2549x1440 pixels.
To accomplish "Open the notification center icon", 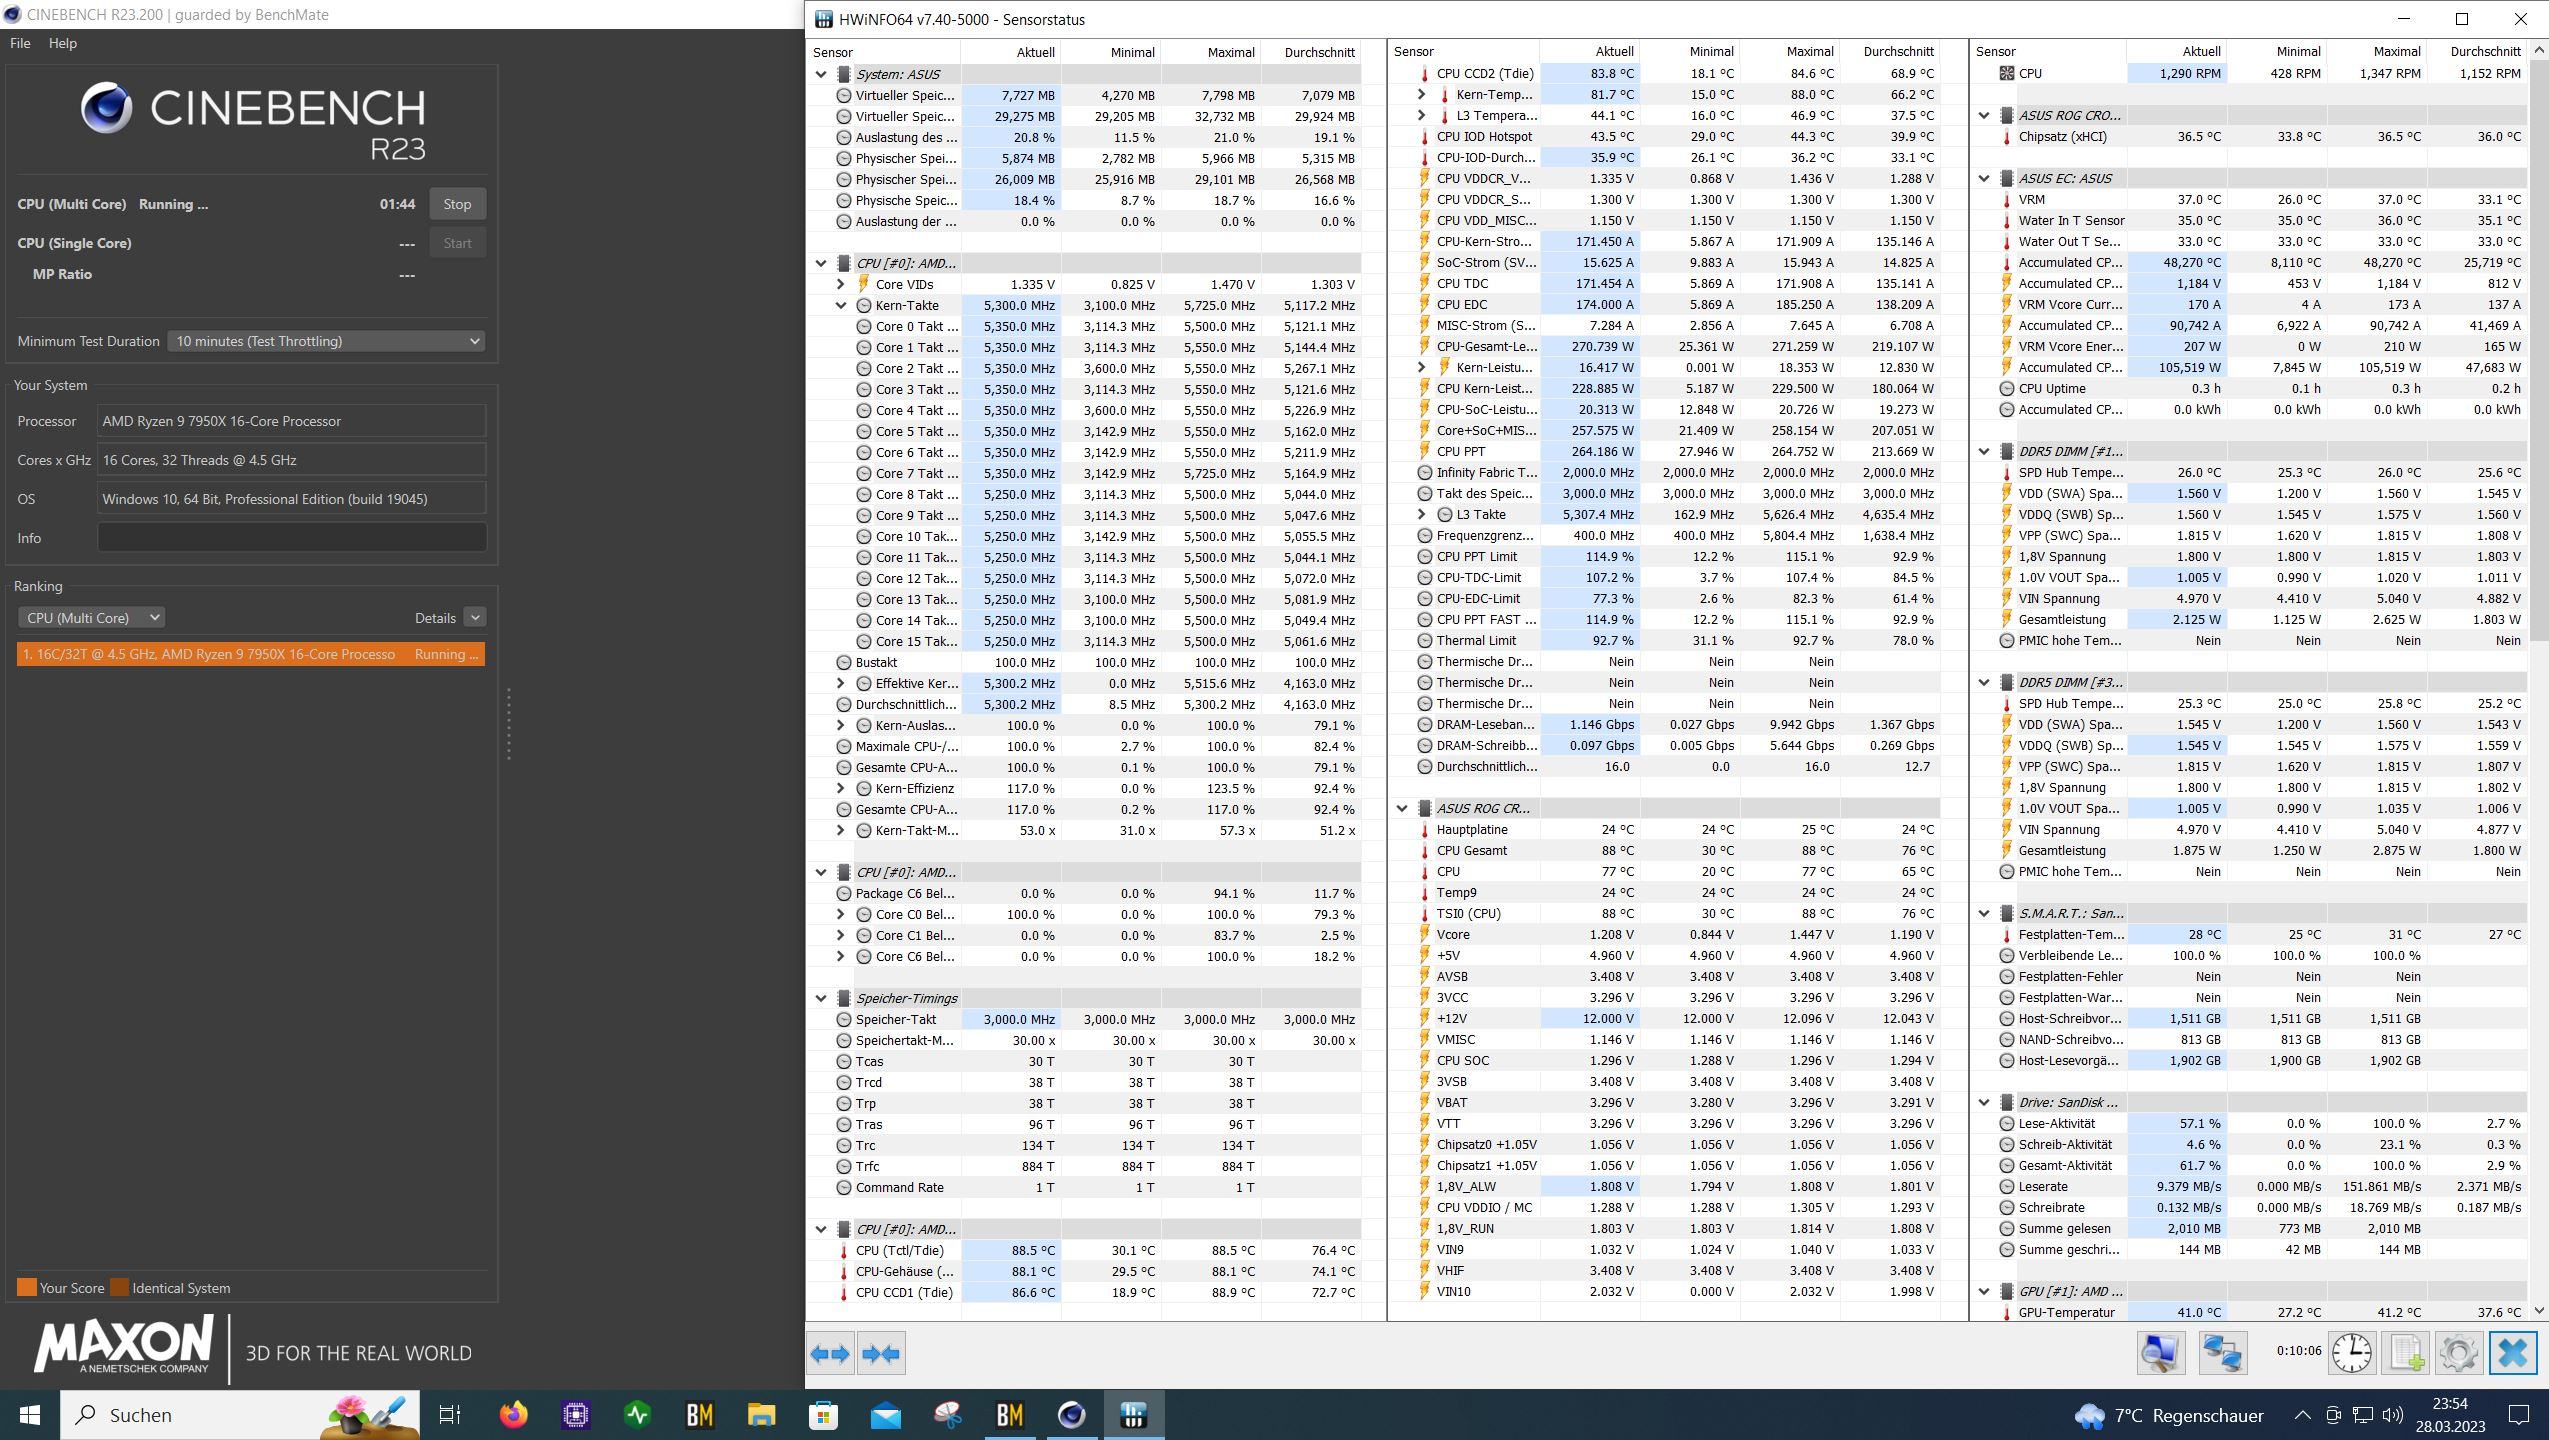I will pos(2518,1414).
